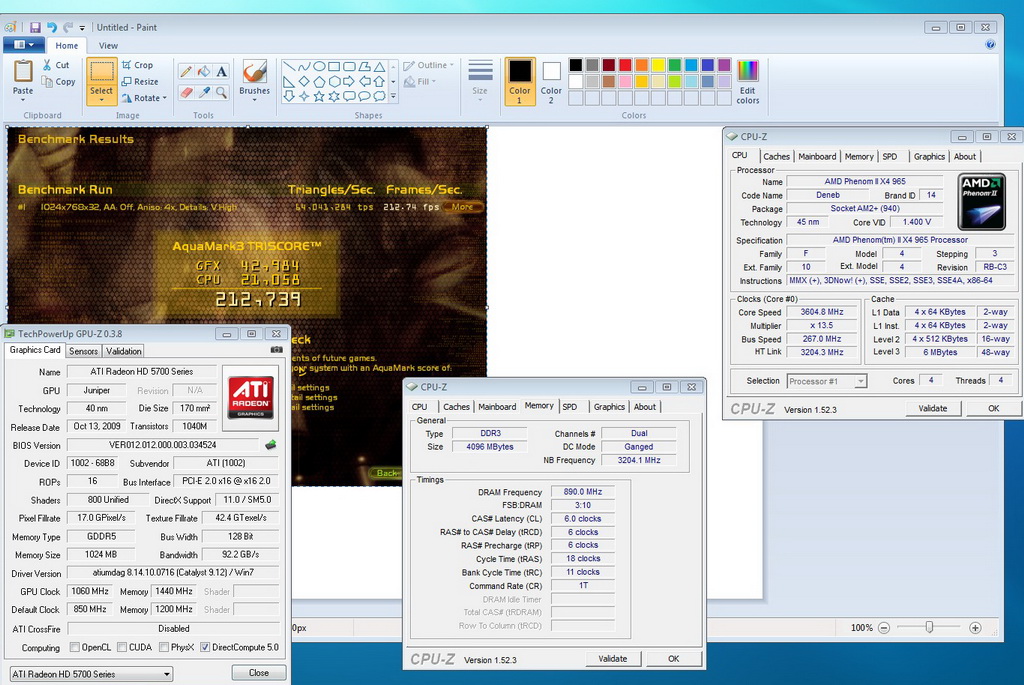Select the Magnifier tool in Paint
1024x685 pixels.
(x=222, y=93)
